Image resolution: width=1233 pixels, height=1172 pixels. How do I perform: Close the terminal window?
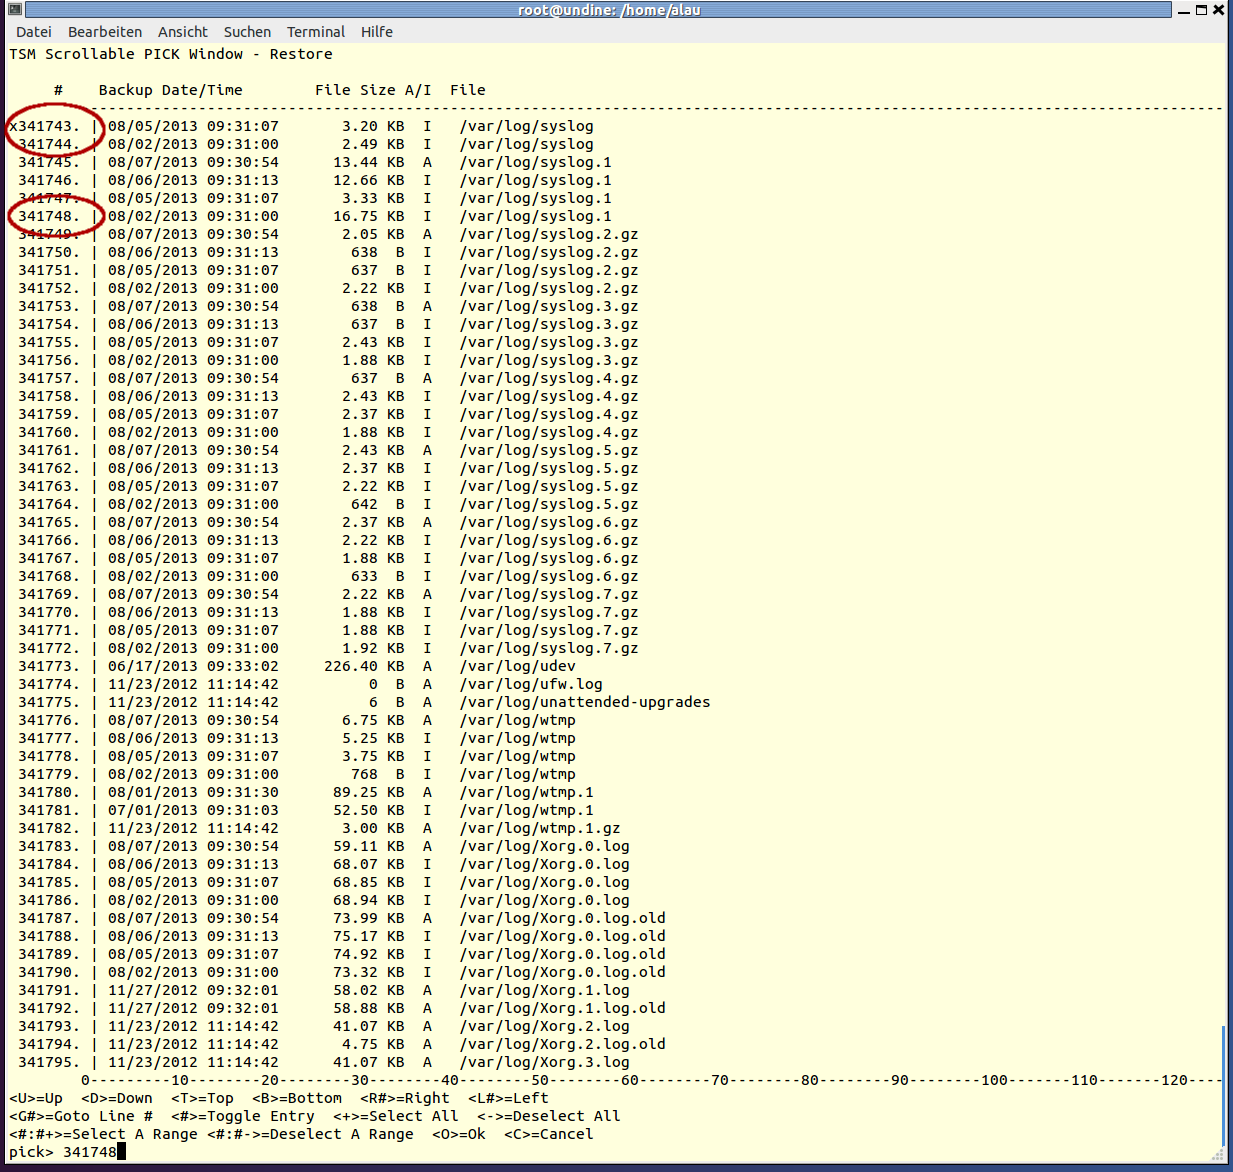click(1219, 10)
